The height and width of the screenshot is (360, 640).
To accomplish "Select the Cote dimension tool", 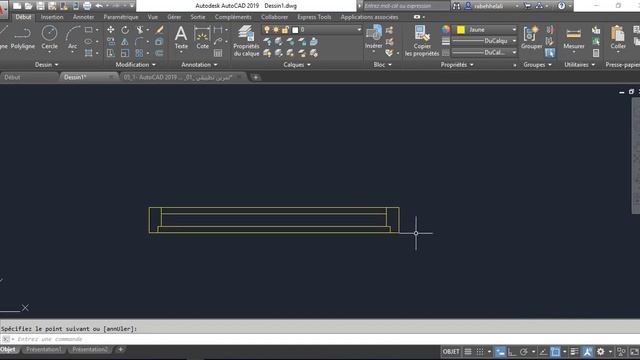I will coord(202,38).
